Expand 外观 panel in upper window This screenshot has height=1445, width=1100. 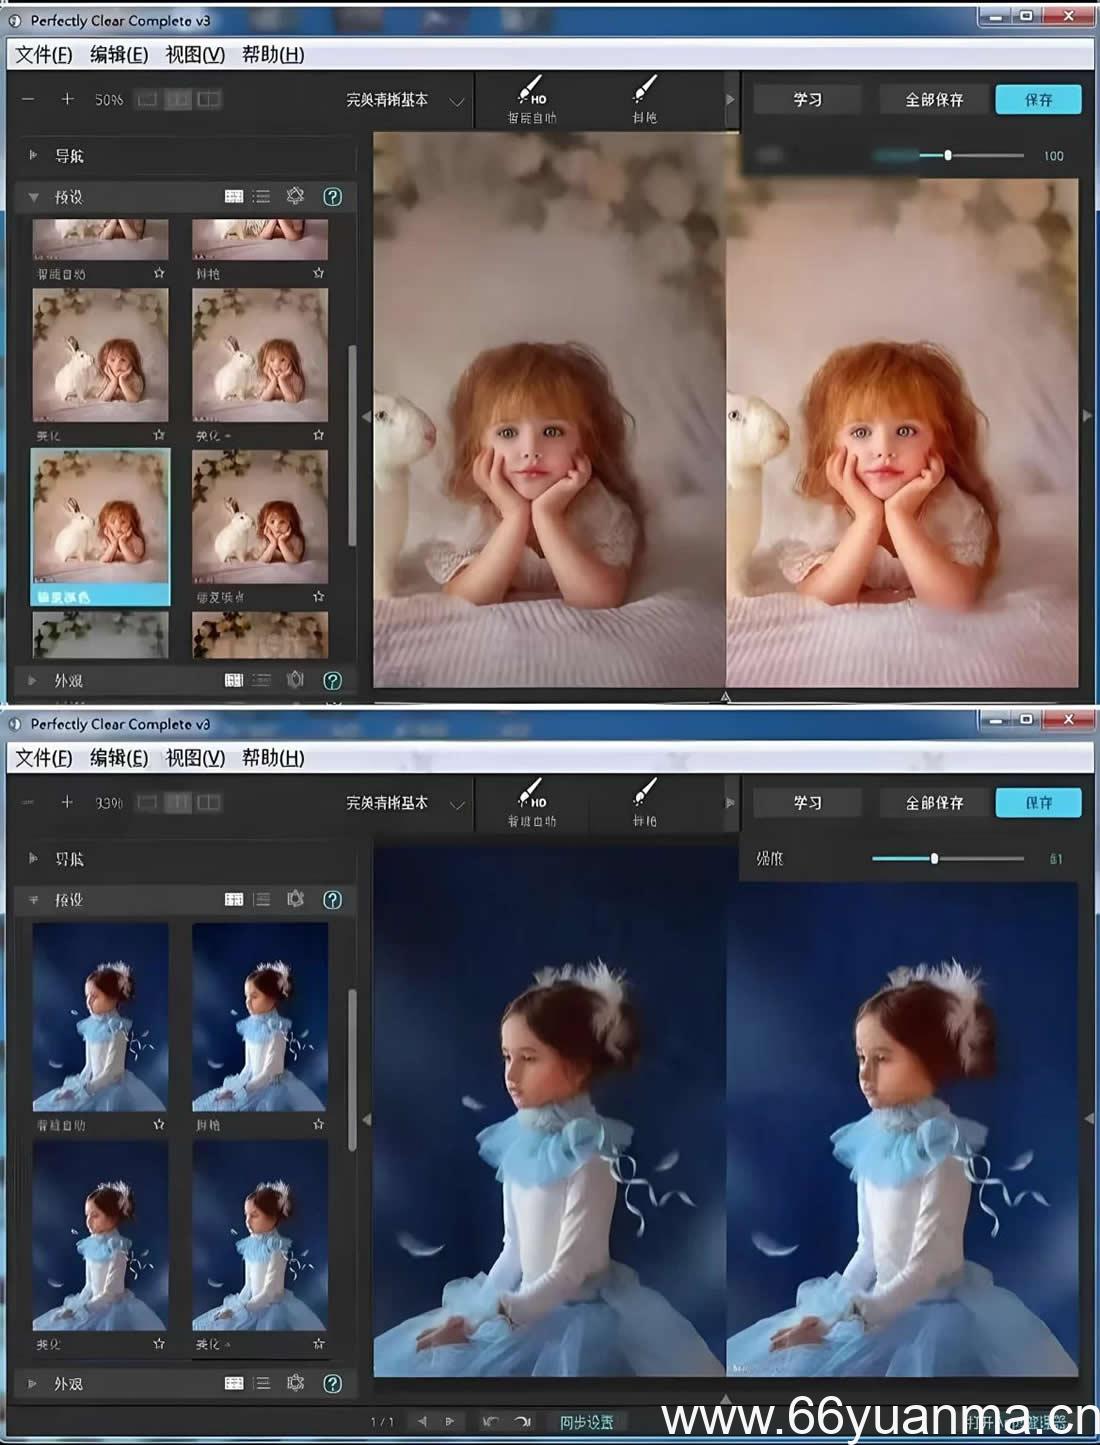tap(33, 680)
